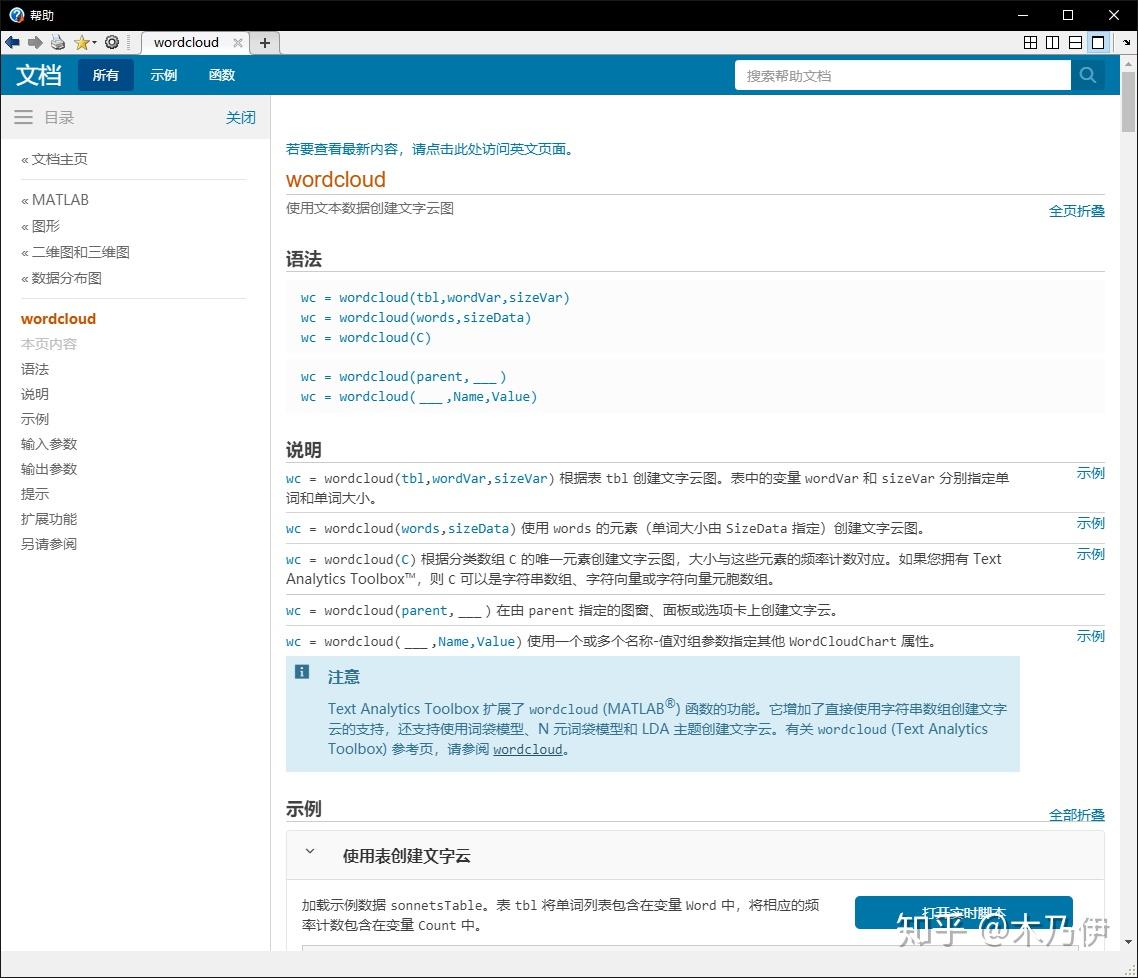
Task: Click sizeData argument link in 说明
Action: coord(478,528)
